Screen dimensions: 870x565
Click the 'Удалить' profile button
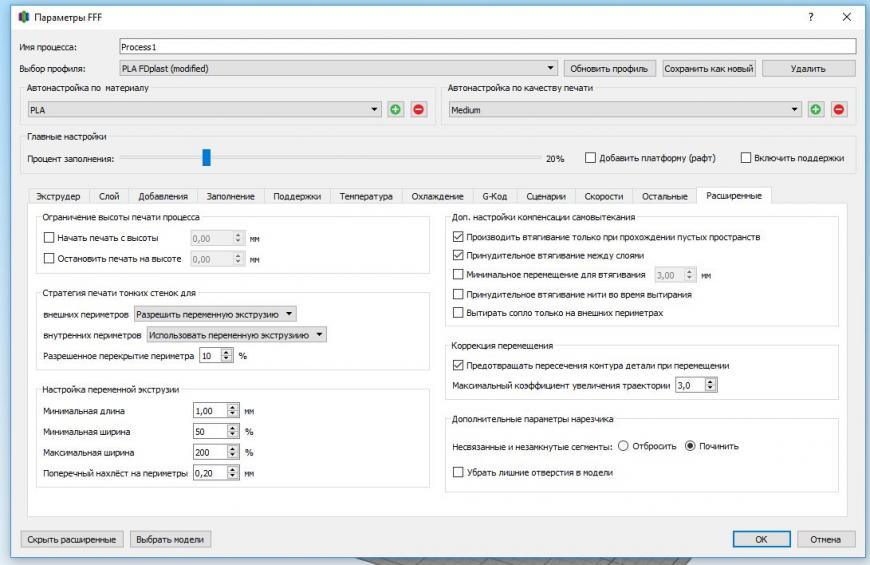pos(808,69)
